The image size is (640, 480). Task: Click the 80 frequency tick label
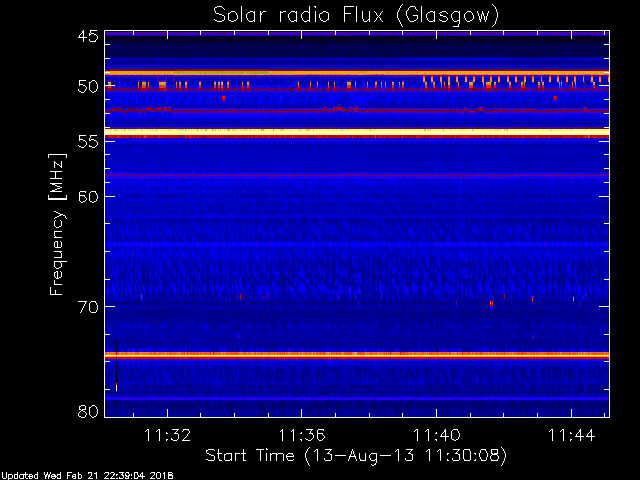click(88, 411)
